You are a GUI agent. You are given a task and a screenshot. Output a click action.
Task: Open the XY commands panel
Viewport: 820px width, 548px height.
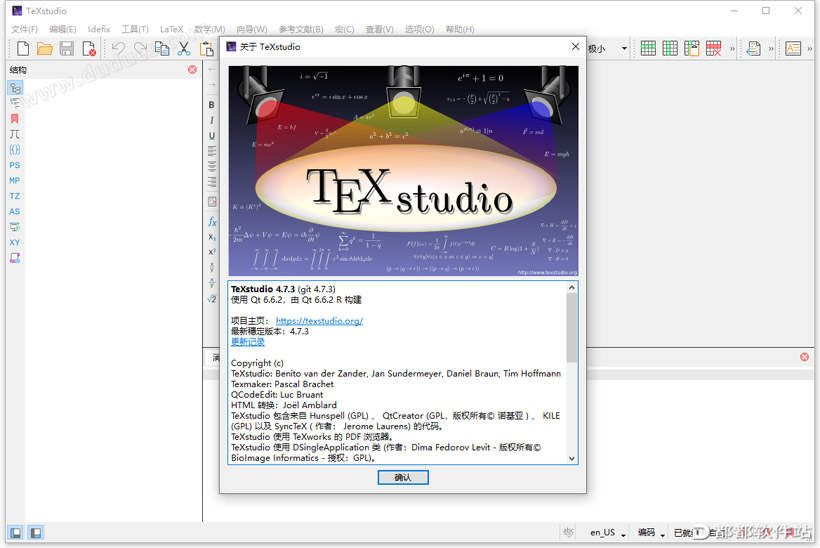(x=15, y=242)
